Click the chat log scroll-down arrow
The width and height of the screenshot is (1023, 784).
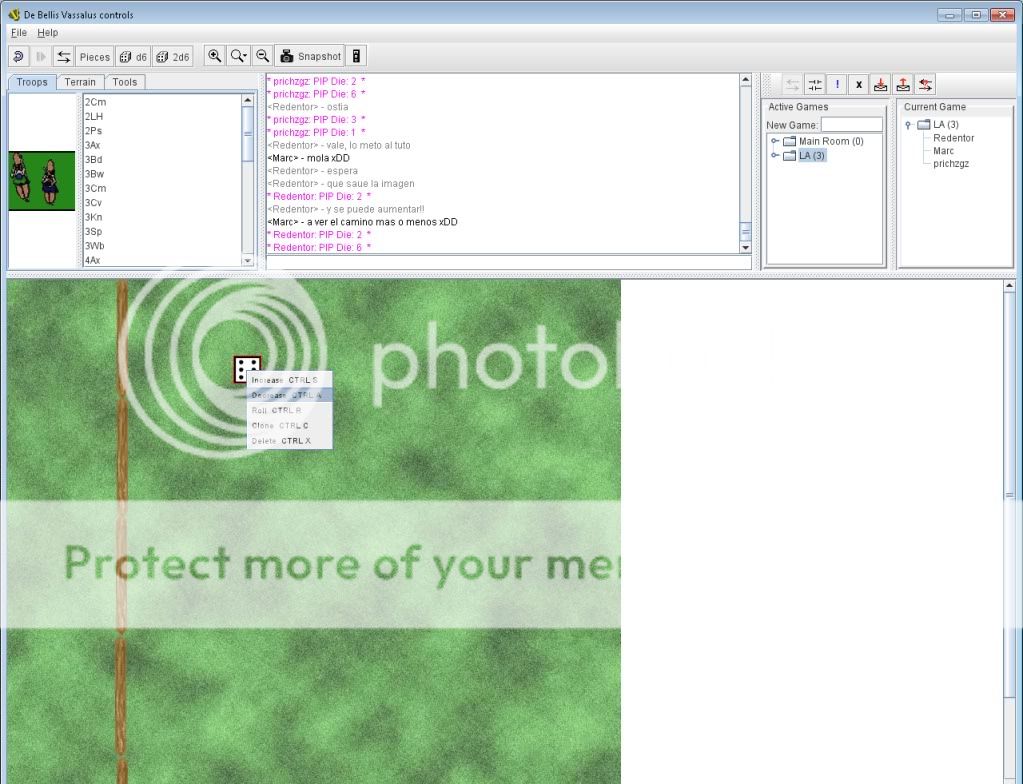click(745, 247)
